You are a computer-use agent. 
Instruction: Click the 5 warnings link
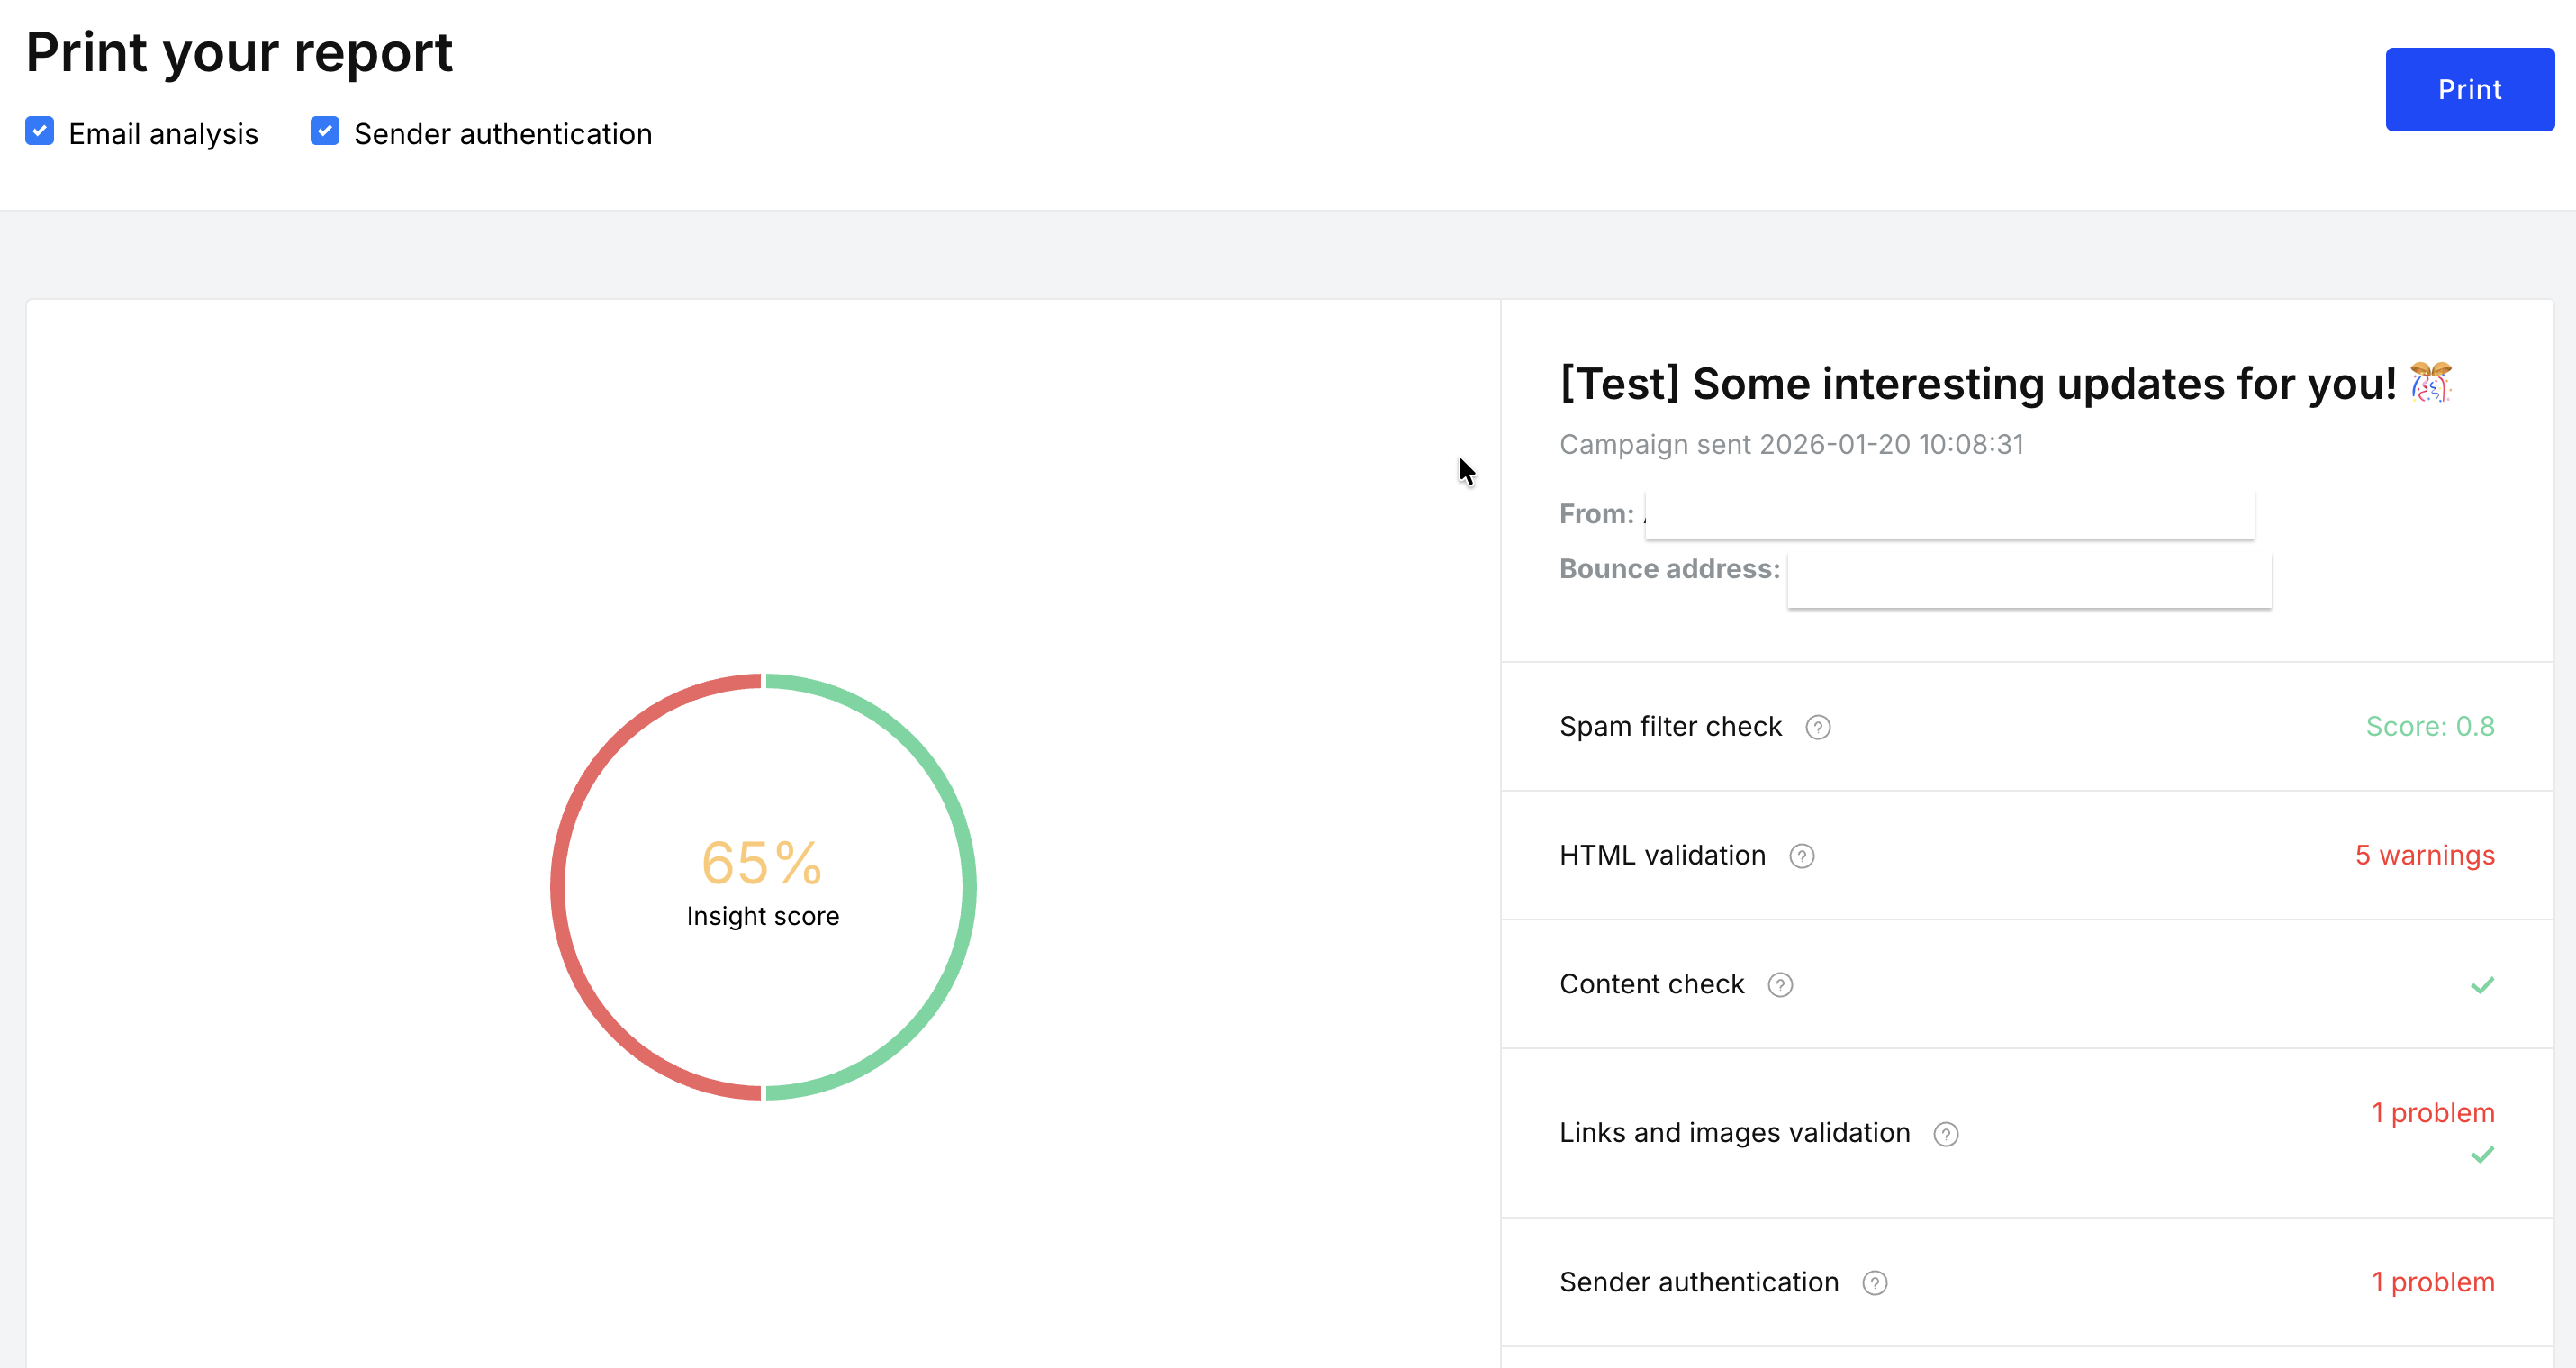2423,856
